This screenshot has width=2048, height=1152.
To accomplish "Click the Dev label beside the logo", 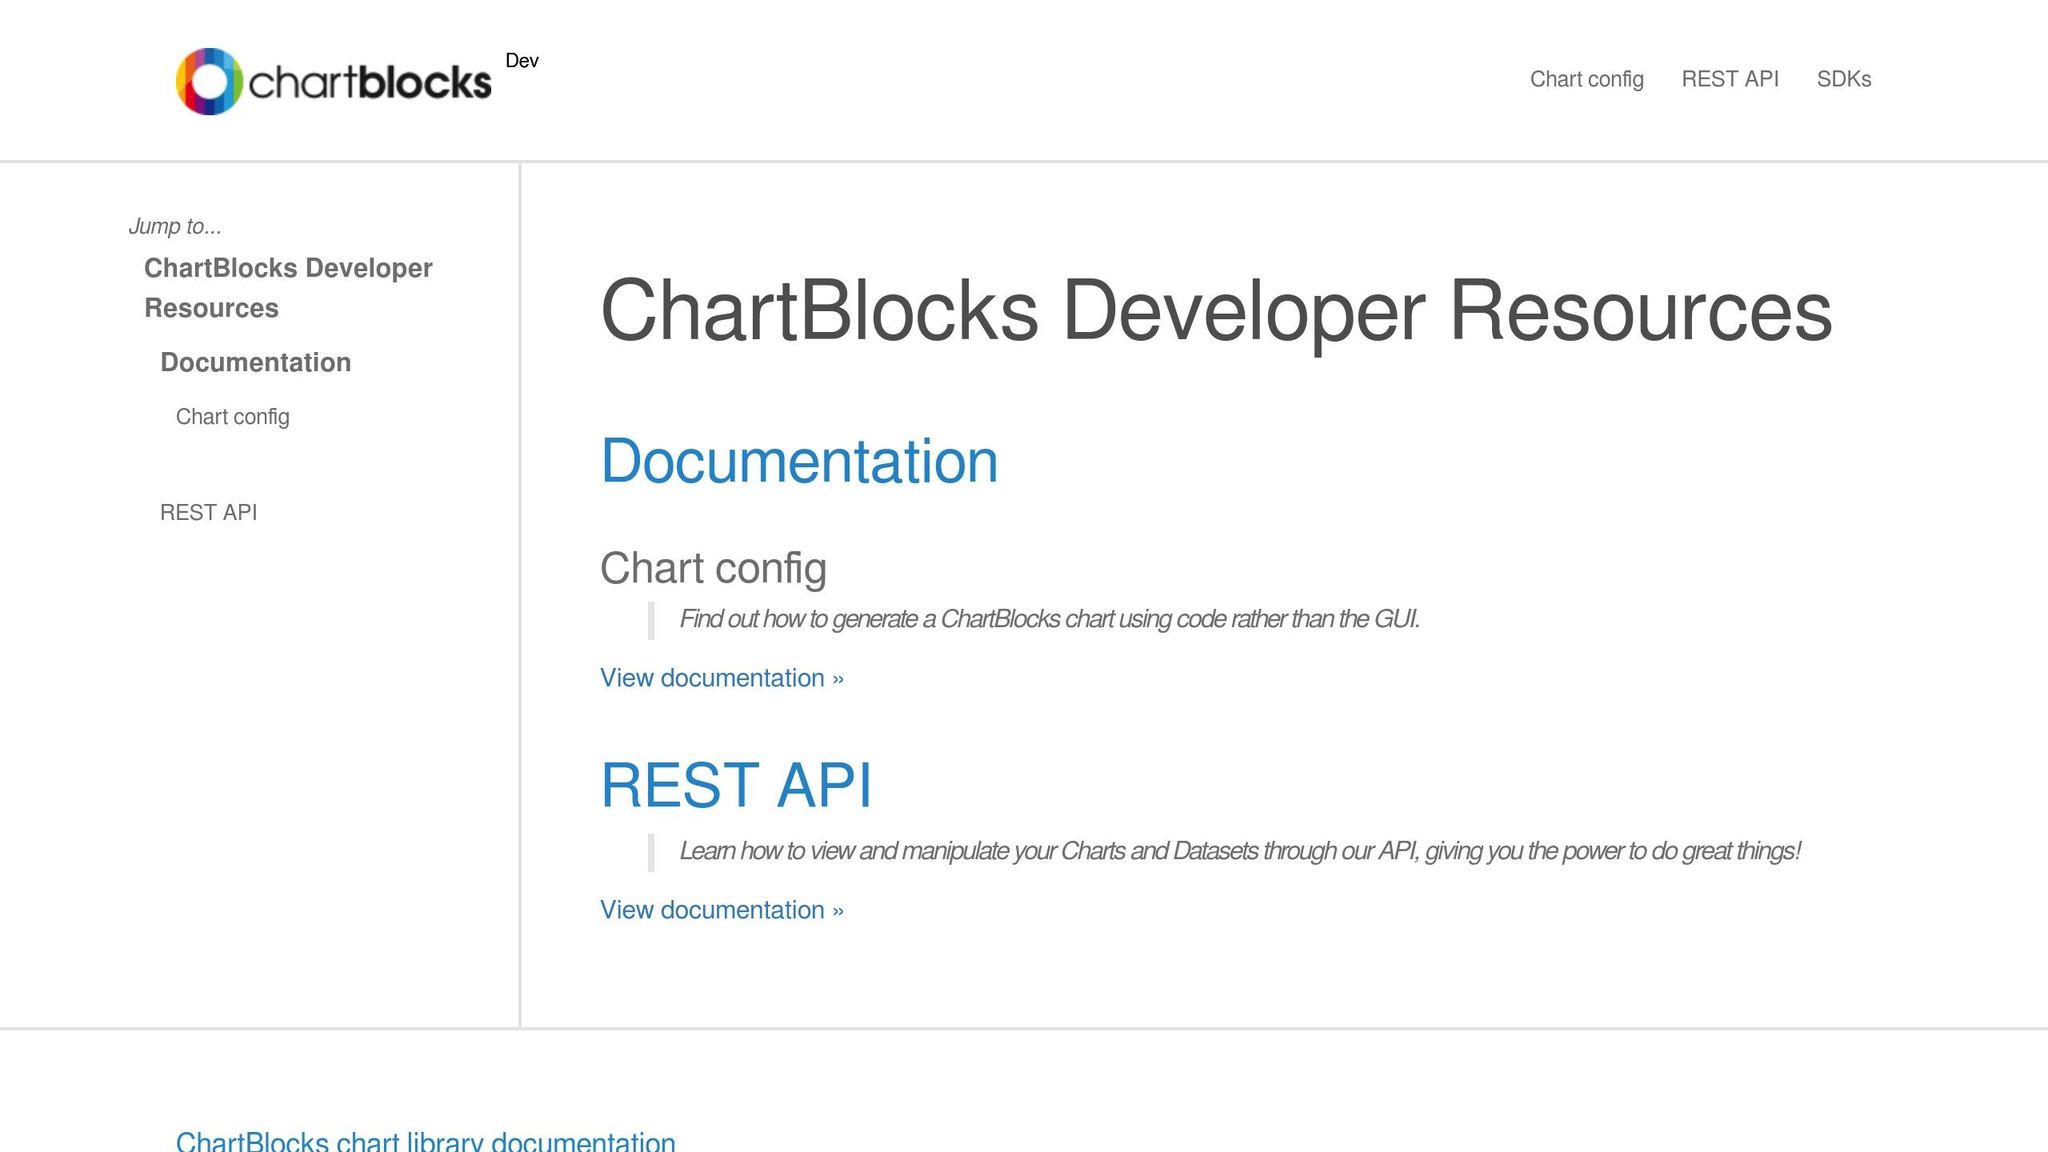I will (x=522, y=61).
